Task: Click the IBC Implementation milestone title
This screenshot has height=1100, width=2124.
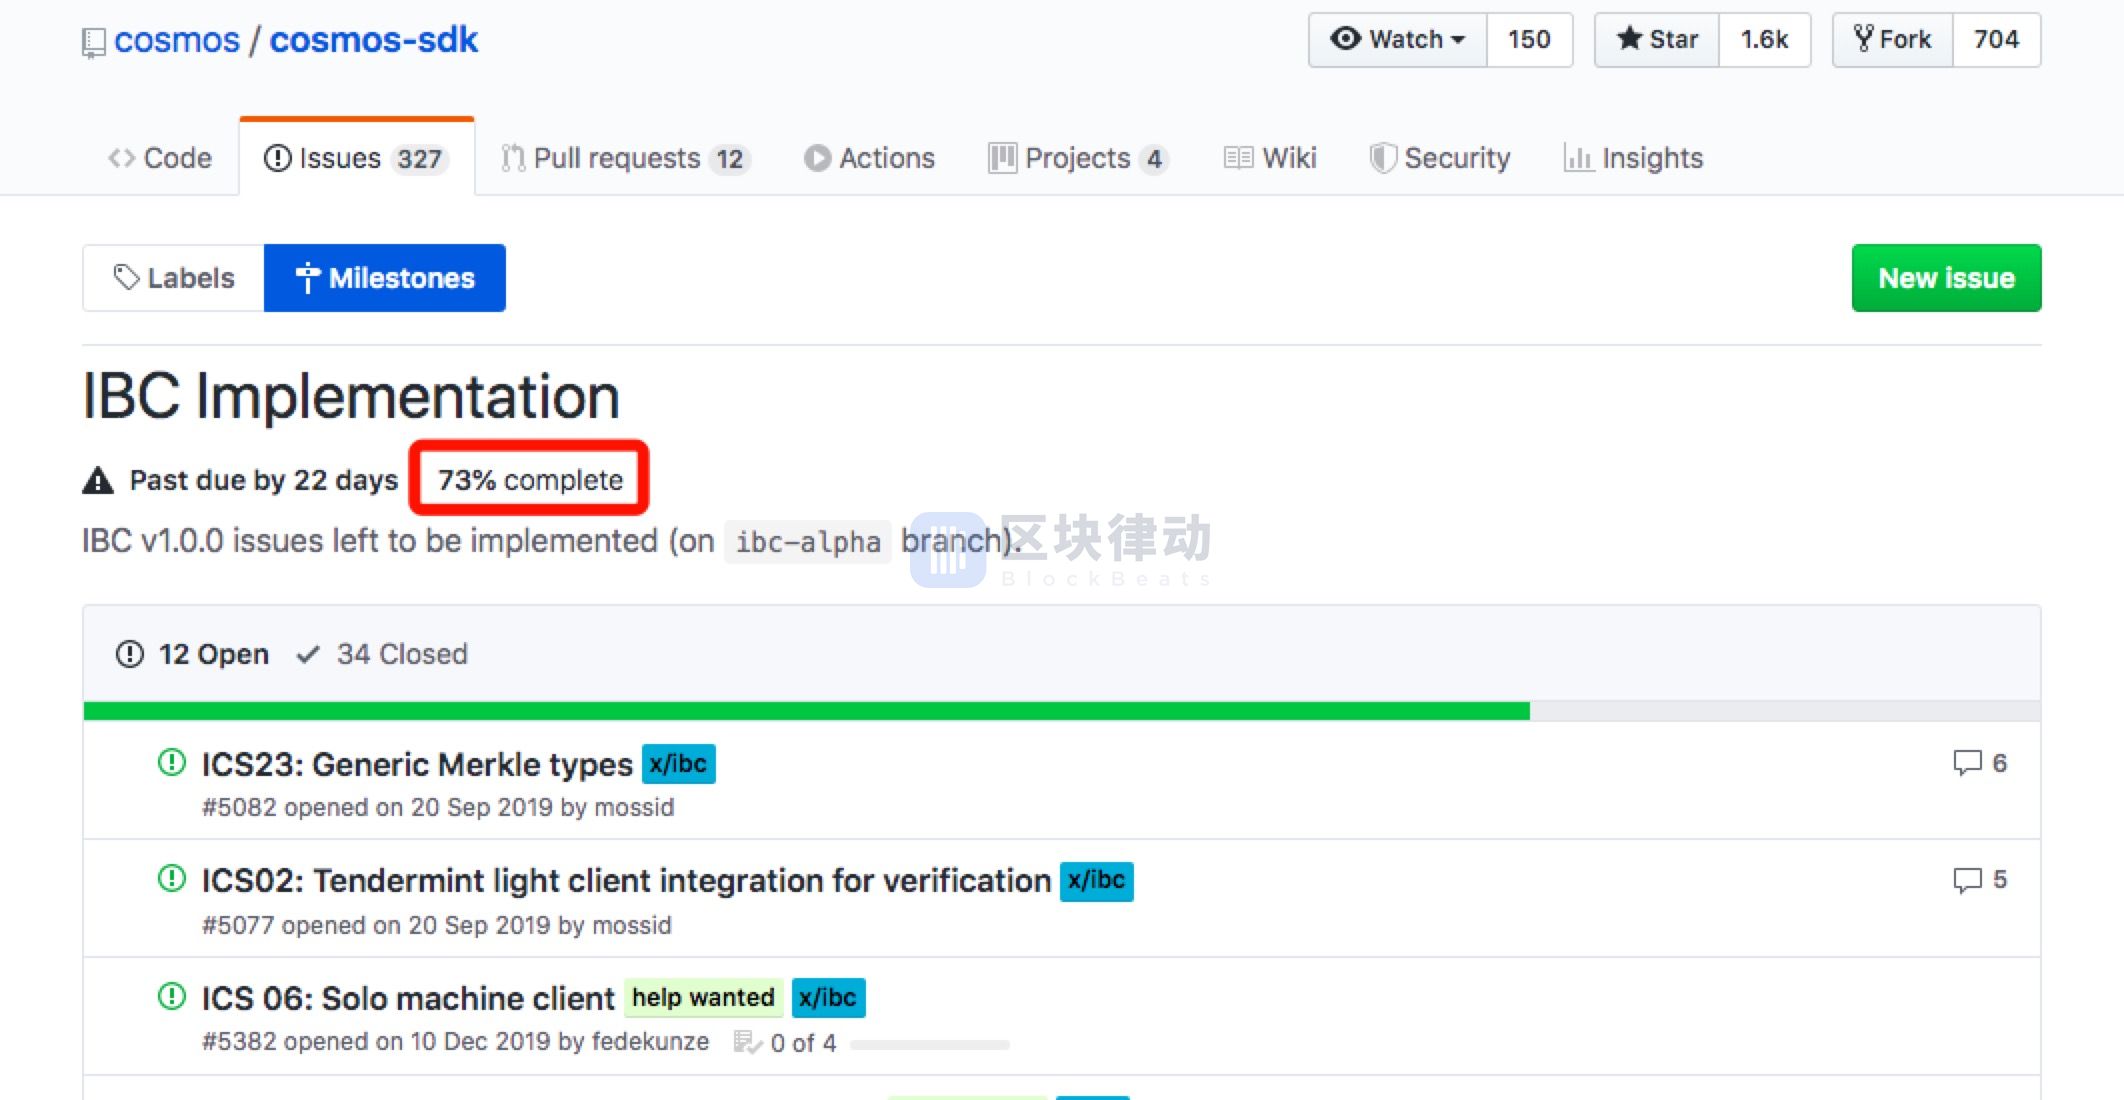Action: pyautogui.click(x=351, y=396)
